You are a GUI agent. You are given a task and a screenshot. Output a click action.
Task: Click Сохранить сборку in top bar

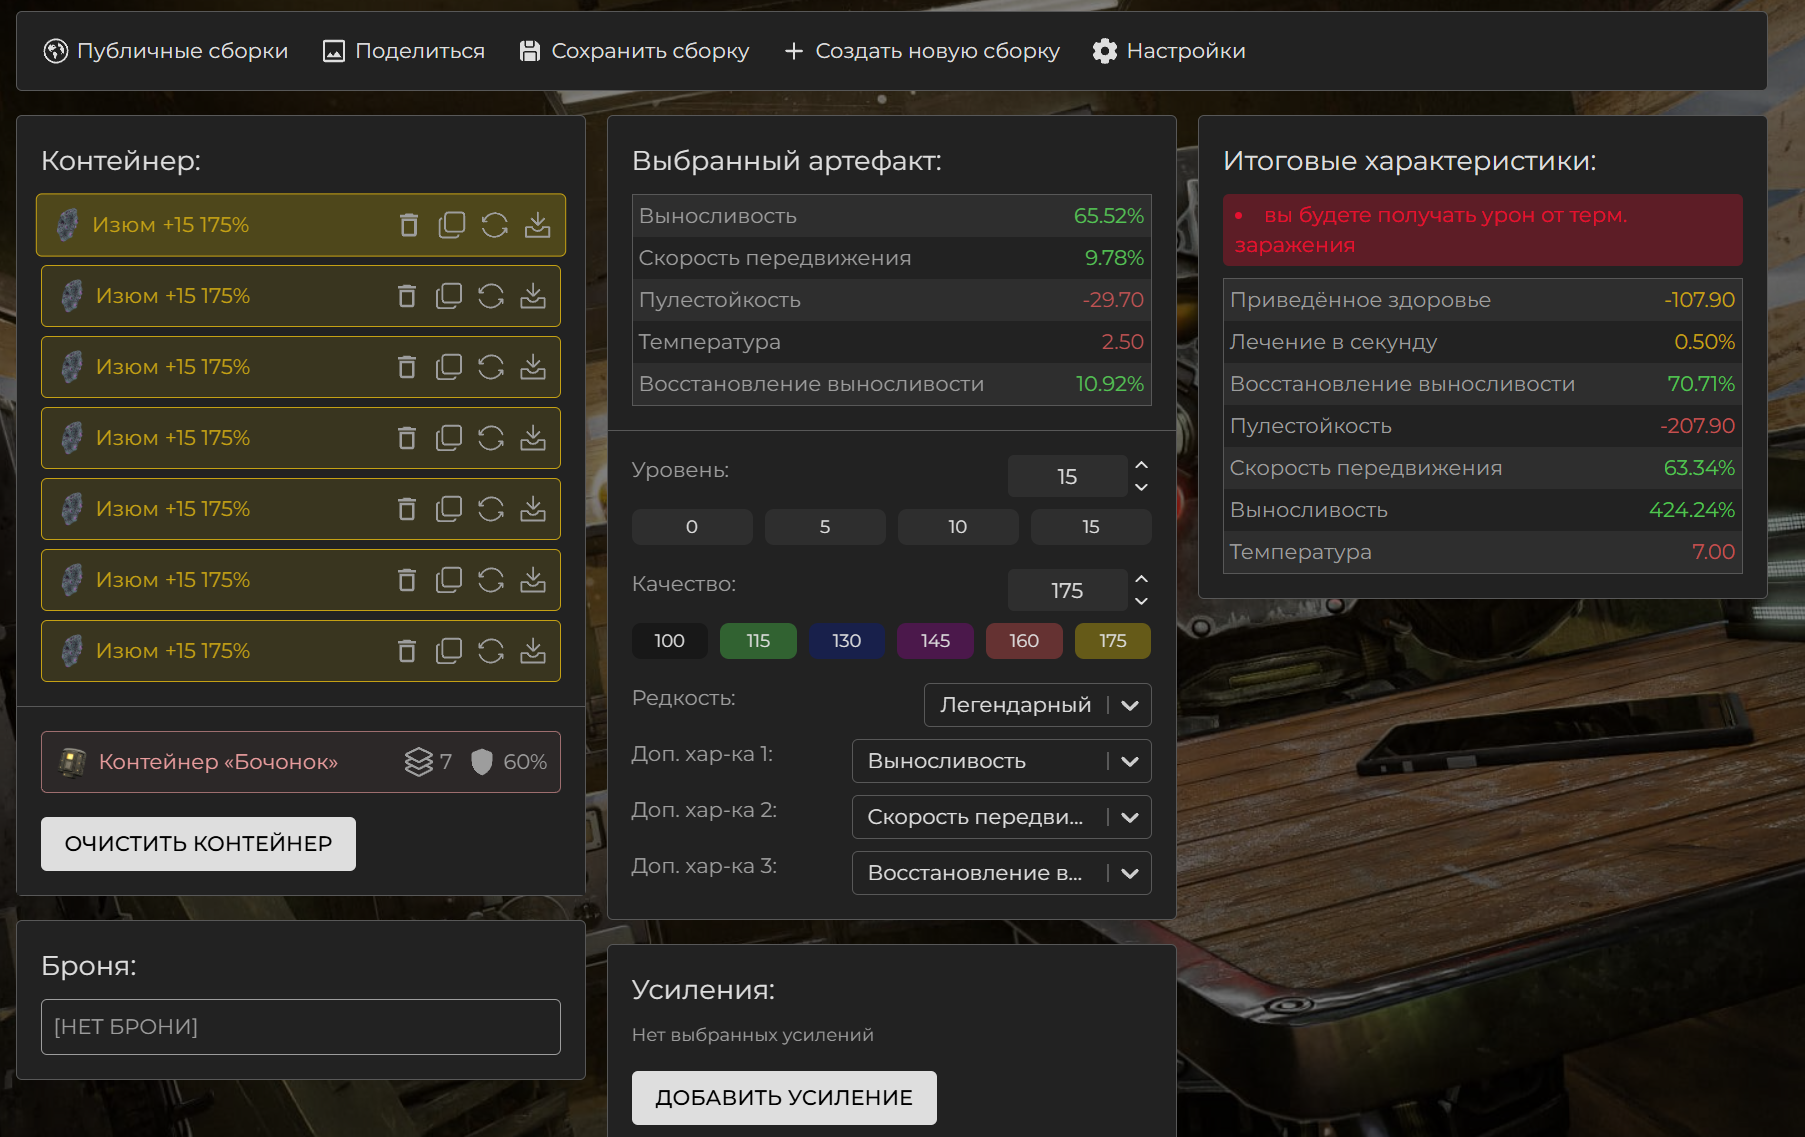[x=634, y=51]
